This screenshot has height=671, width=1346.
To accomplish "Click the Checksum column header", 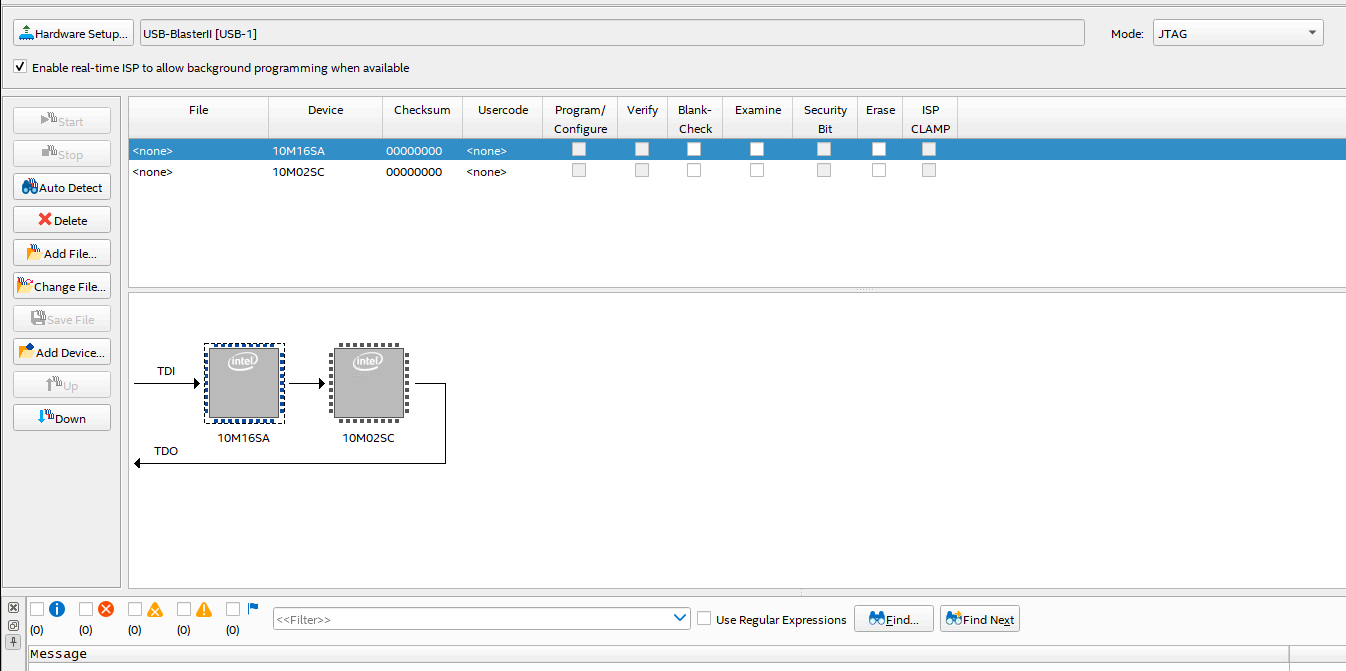I will coord(422,118).
